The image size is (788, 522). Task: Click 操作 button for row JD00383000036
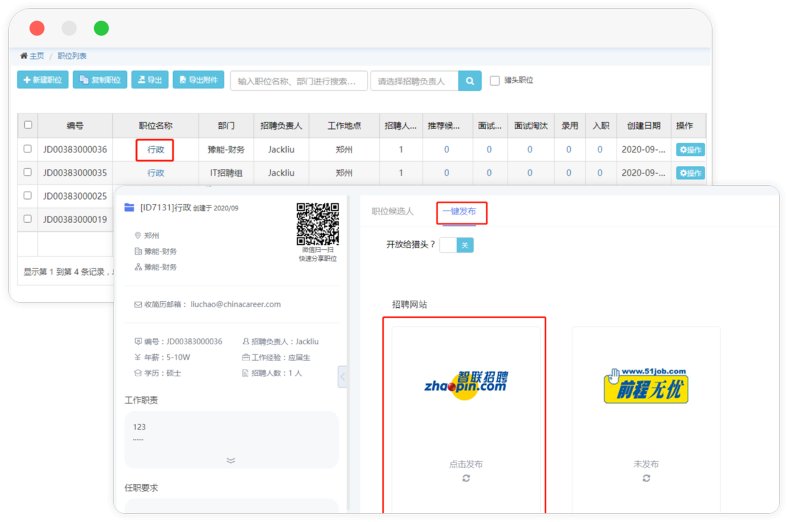[690, 150]
